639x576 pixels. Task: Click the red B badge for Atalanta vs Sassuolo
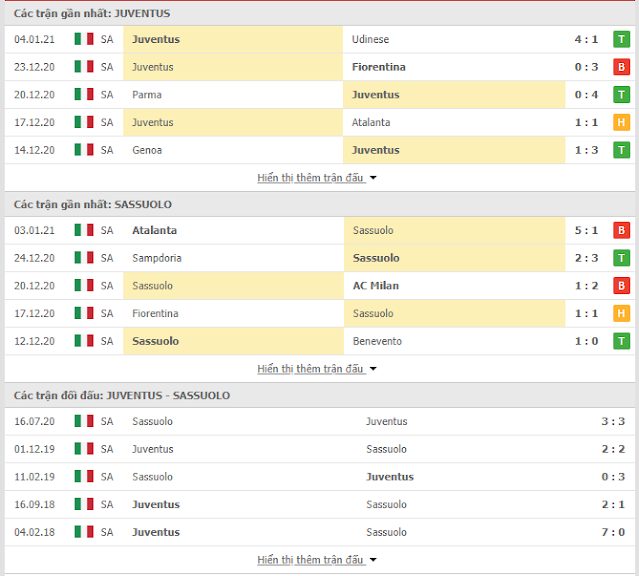(621, 231)
